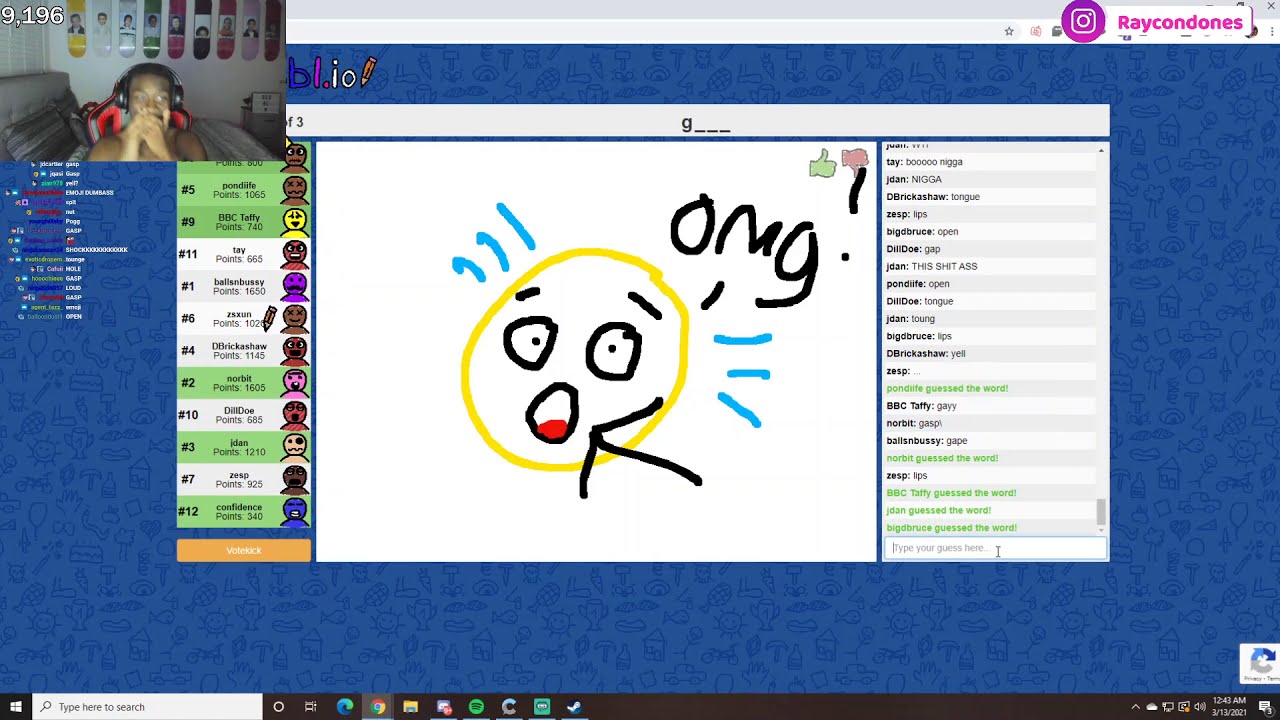Click the reCAPTCHA badge
Image resolution: width=1280 pixels, height=720 pixels.
pos(1260,663)
